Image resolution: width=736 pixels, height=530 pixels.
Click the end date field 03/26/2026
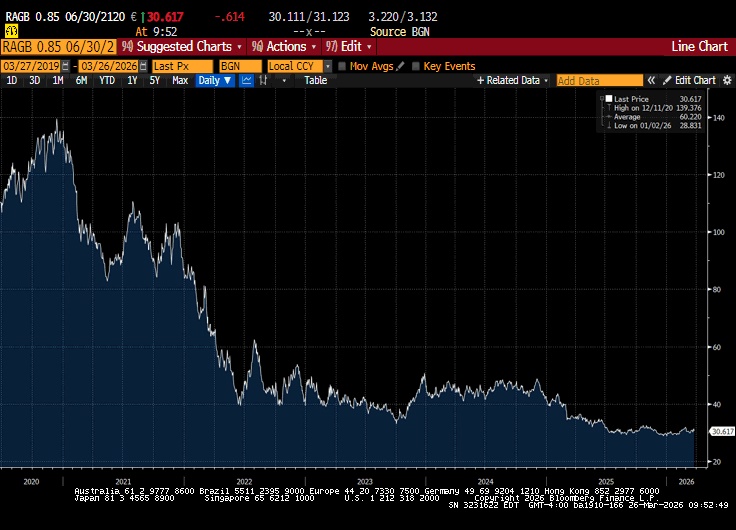click(108, 66)
